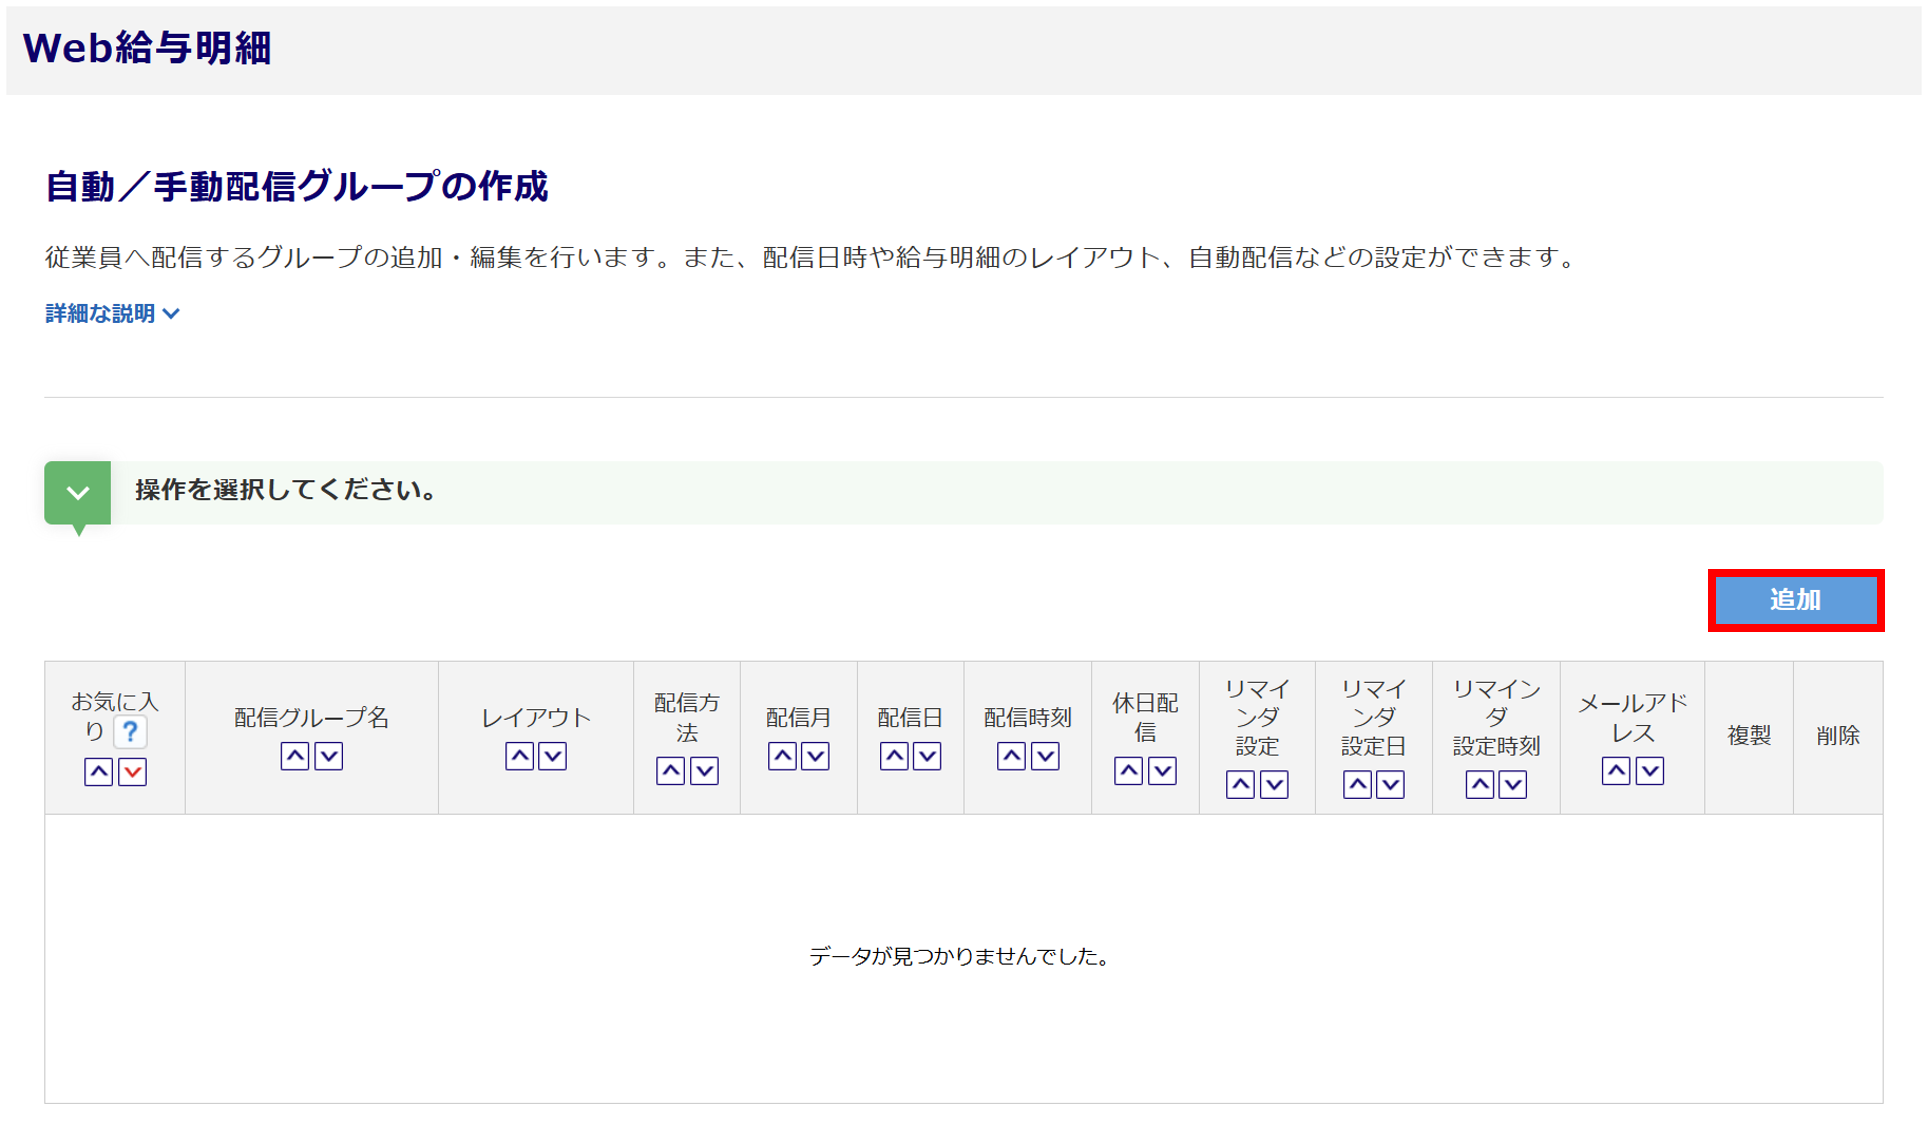Viewport: 1928px width, 1125px height.
Task: Click the green chevron dropdown beside 操作を選択してください
Action: click(78, 493)
